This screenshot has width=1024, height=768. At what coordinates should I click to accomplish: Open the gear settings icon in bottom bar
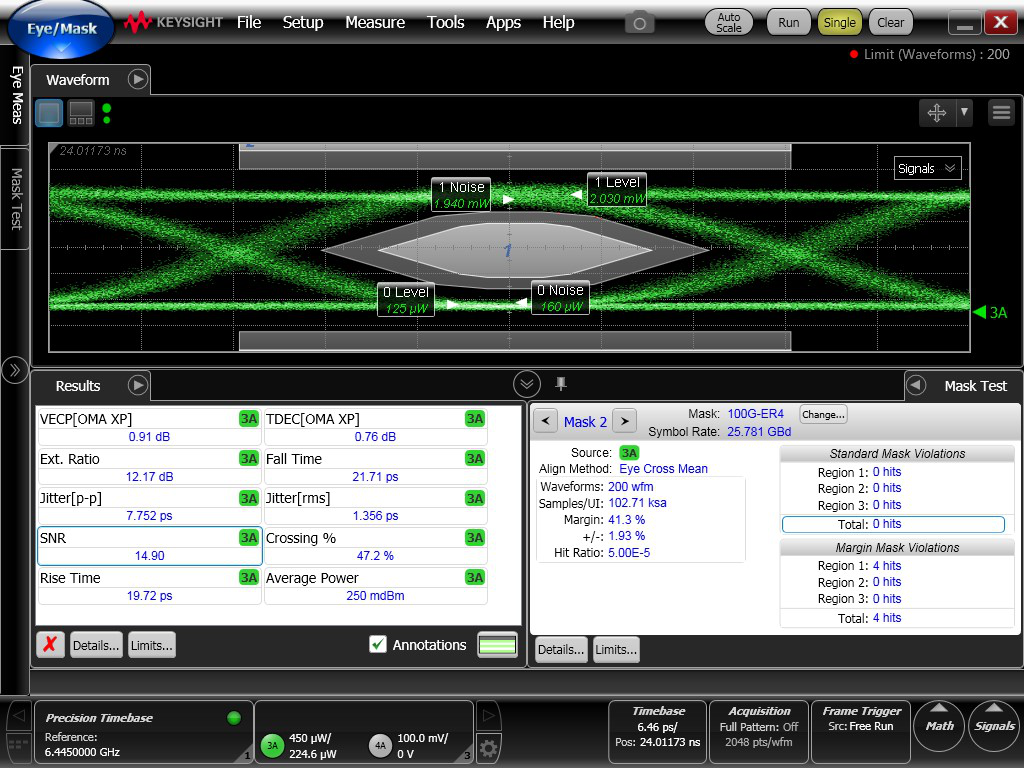click(x=488, y=746)
